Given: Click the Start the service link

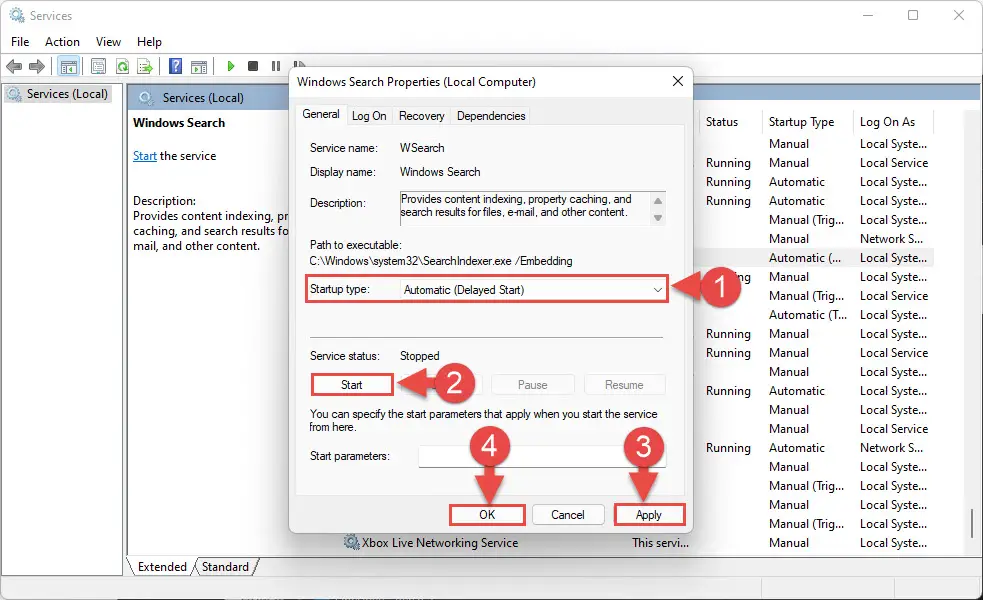Looking at the screenshot, I should [x=145, y=156].
